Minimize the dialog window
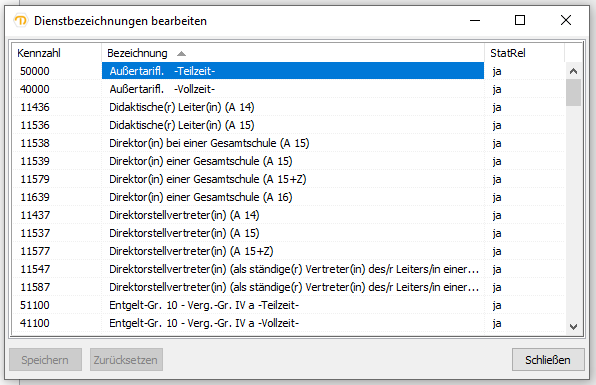Image resolution: width=596 pixels, height=385 pixels. click(475, 20)
